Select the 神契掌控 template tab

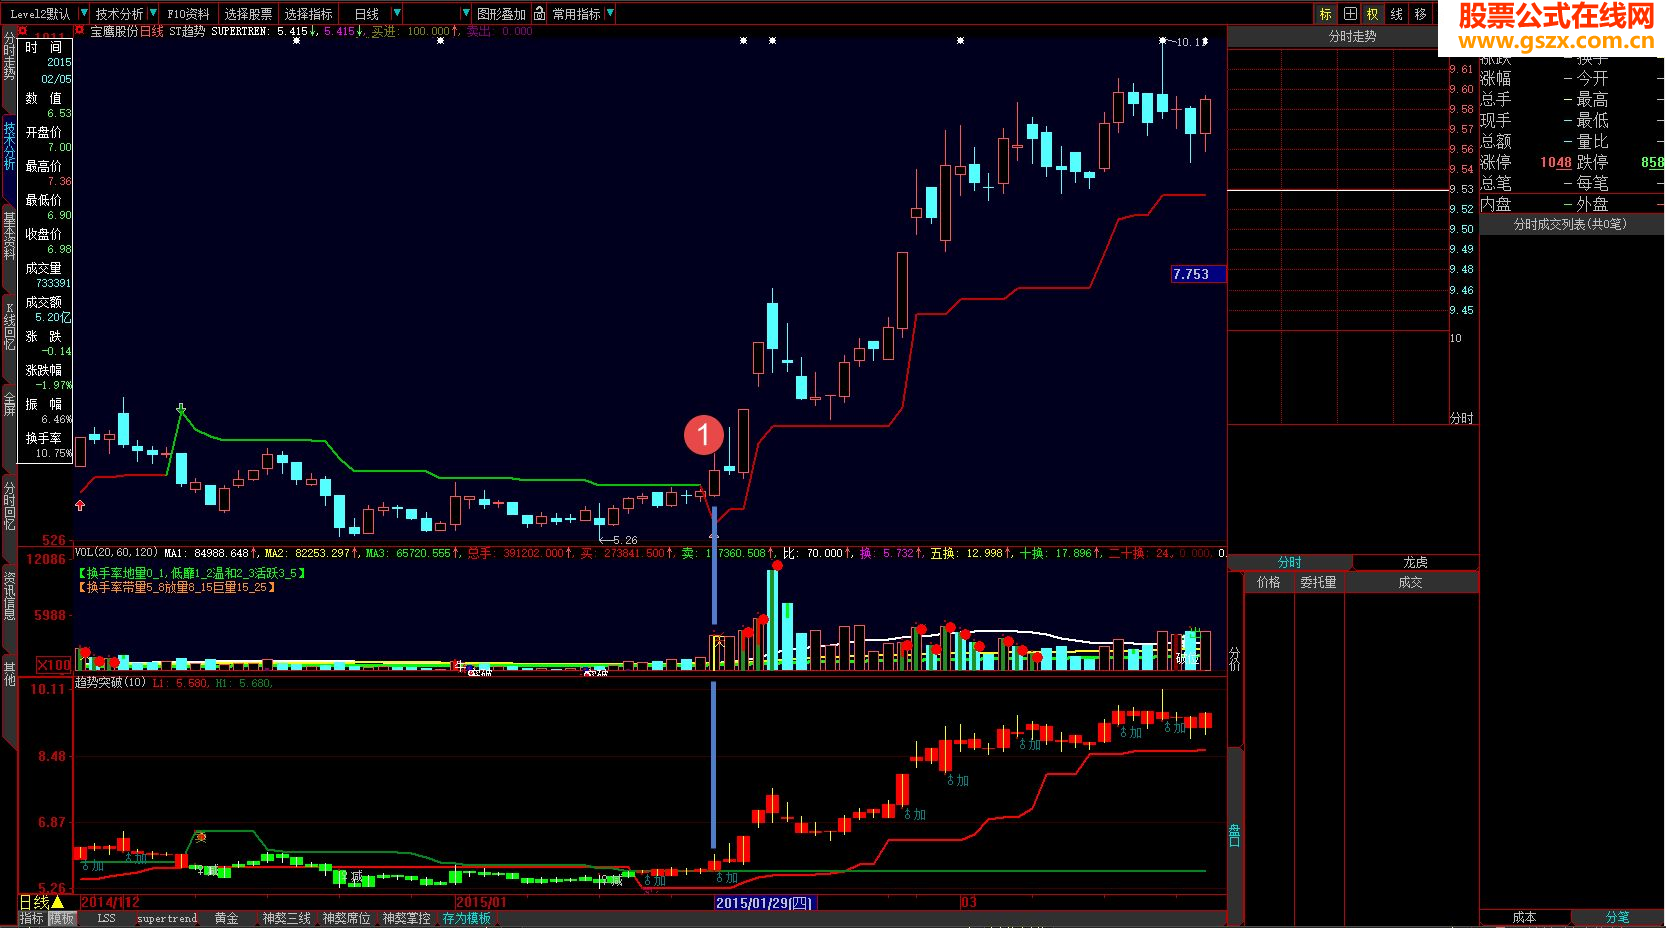point(406,918)
